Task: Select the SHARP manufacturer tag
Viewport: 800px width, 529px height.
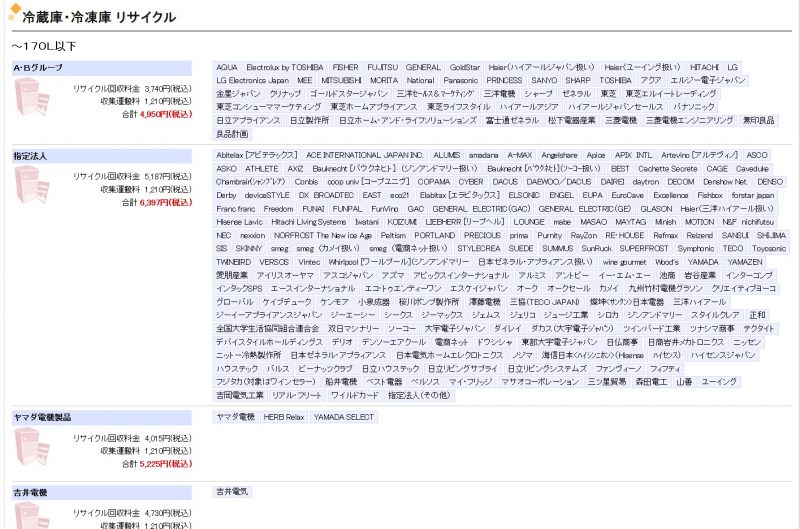Action: 578,80
